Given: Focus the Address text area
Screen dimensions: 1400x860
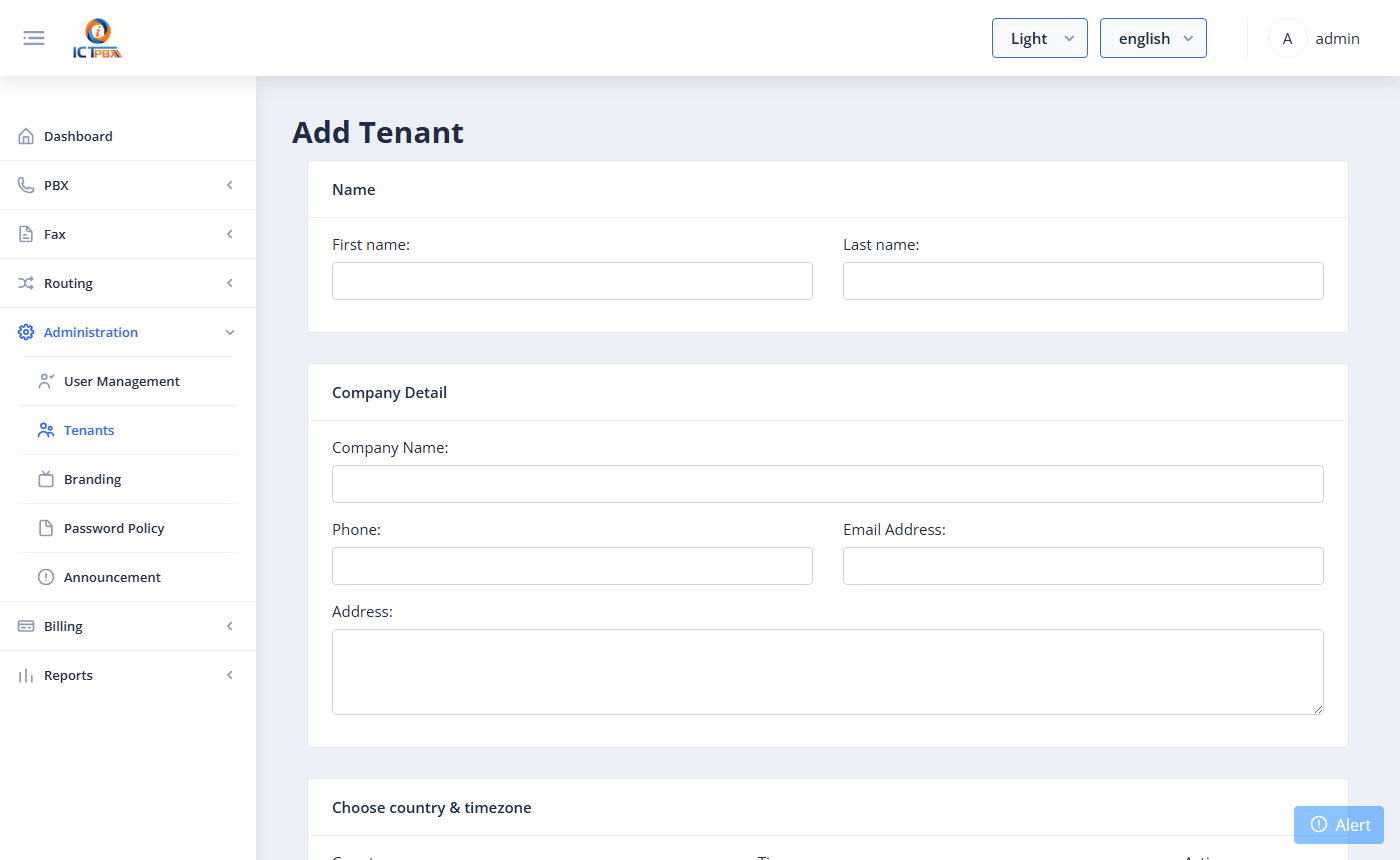Looking at the screenshot, I should [x=828, y=672].
